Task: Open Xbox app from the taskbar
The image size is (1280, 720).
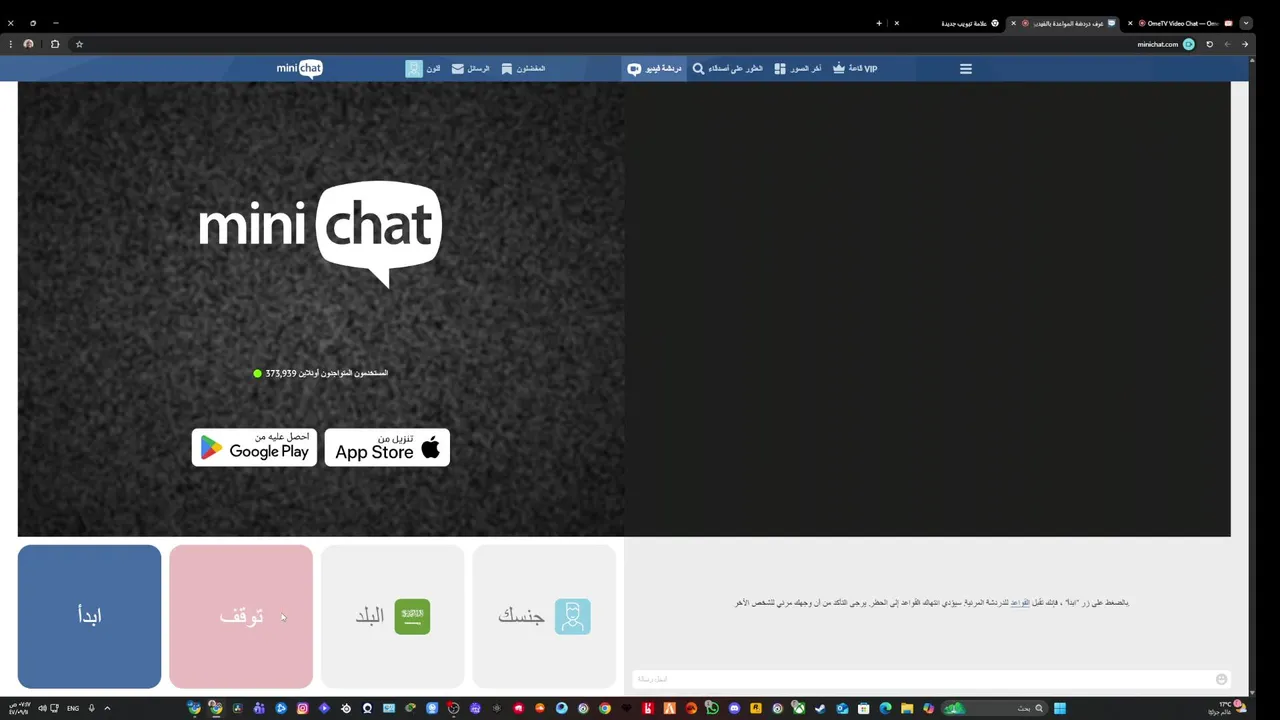Action: point(799,708)
